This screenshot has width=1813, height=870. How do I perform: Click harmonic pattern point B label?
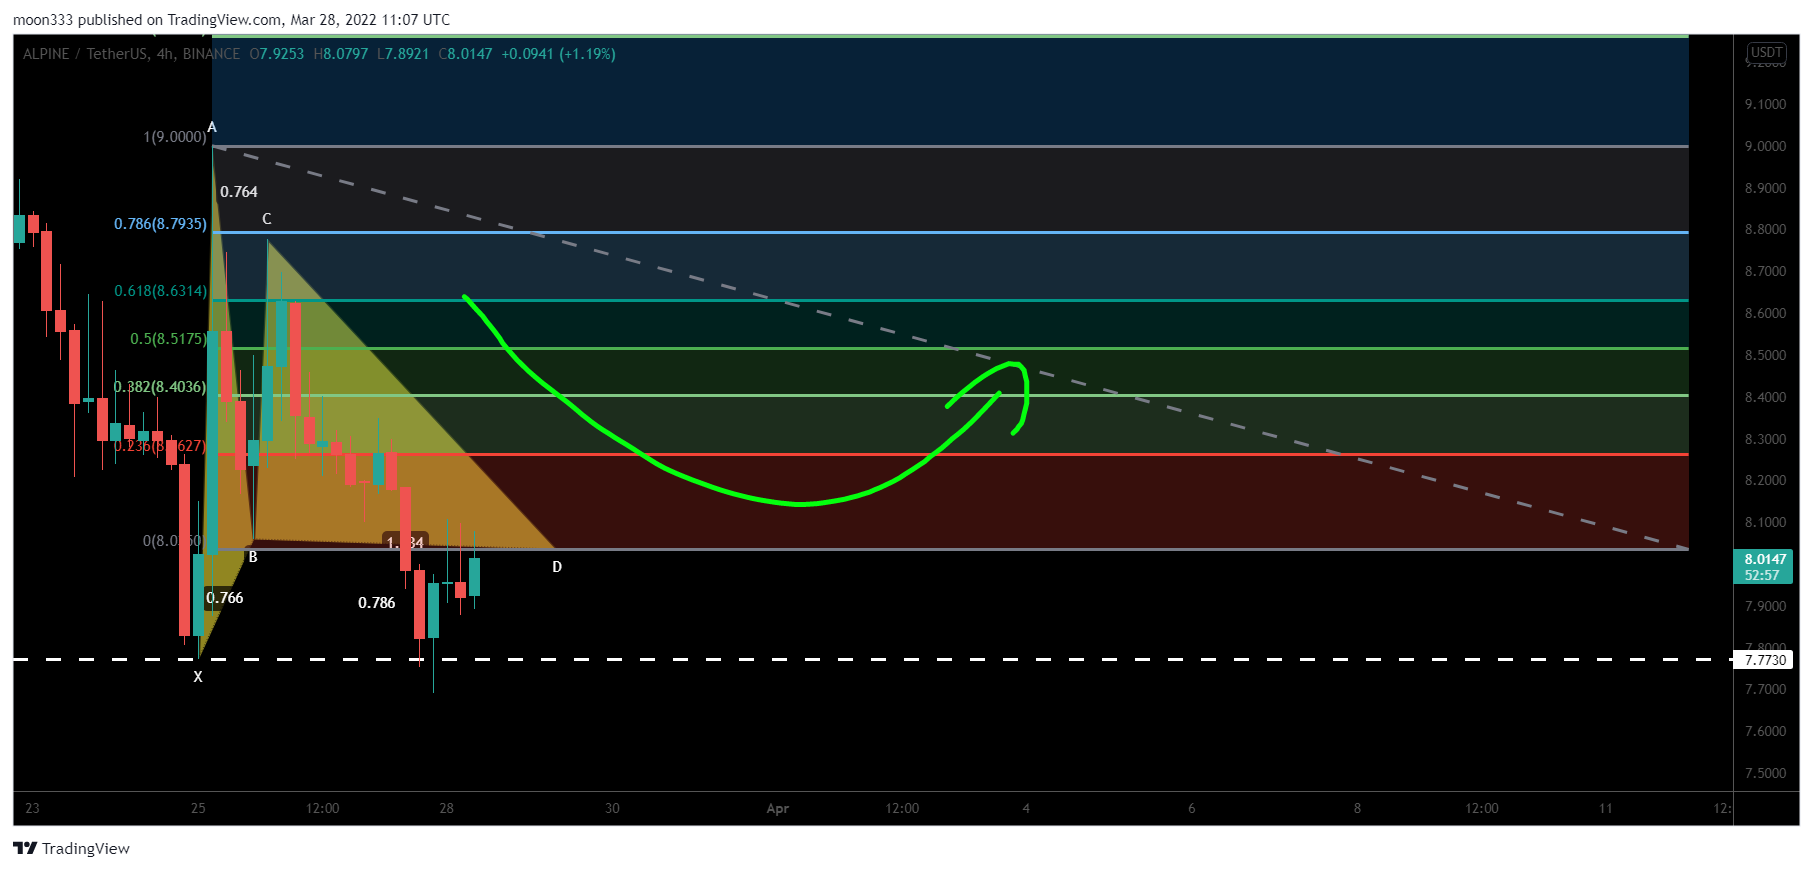[253, 557]
